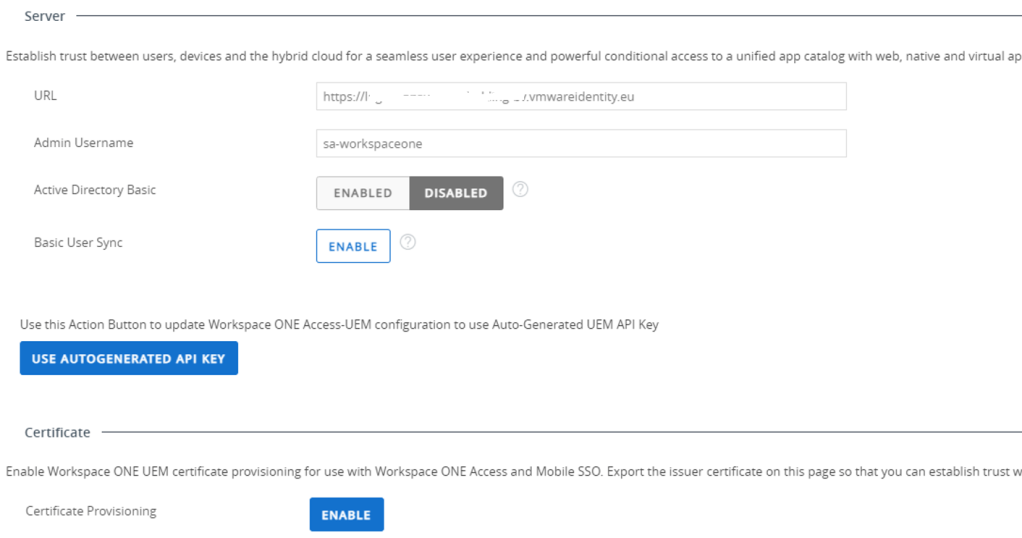Select the DISABLED option for Active Directory Basic
1022x538 pixels.
[456, 193]
